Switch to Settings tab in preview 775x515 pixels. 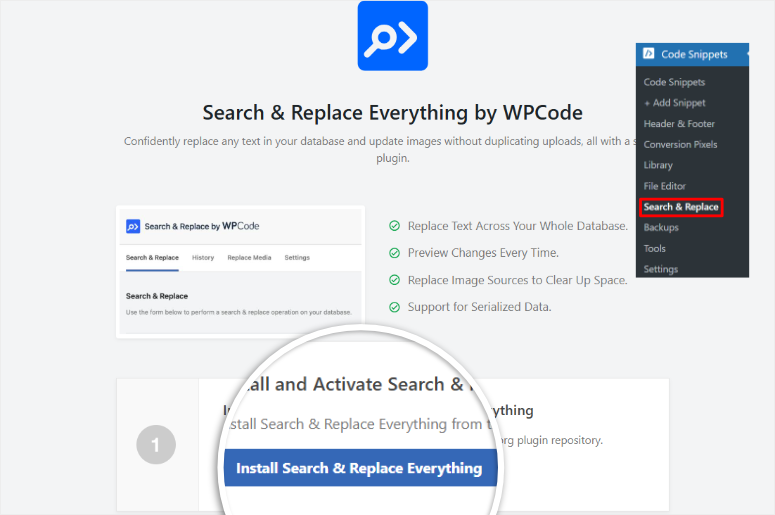pos(297,258)
